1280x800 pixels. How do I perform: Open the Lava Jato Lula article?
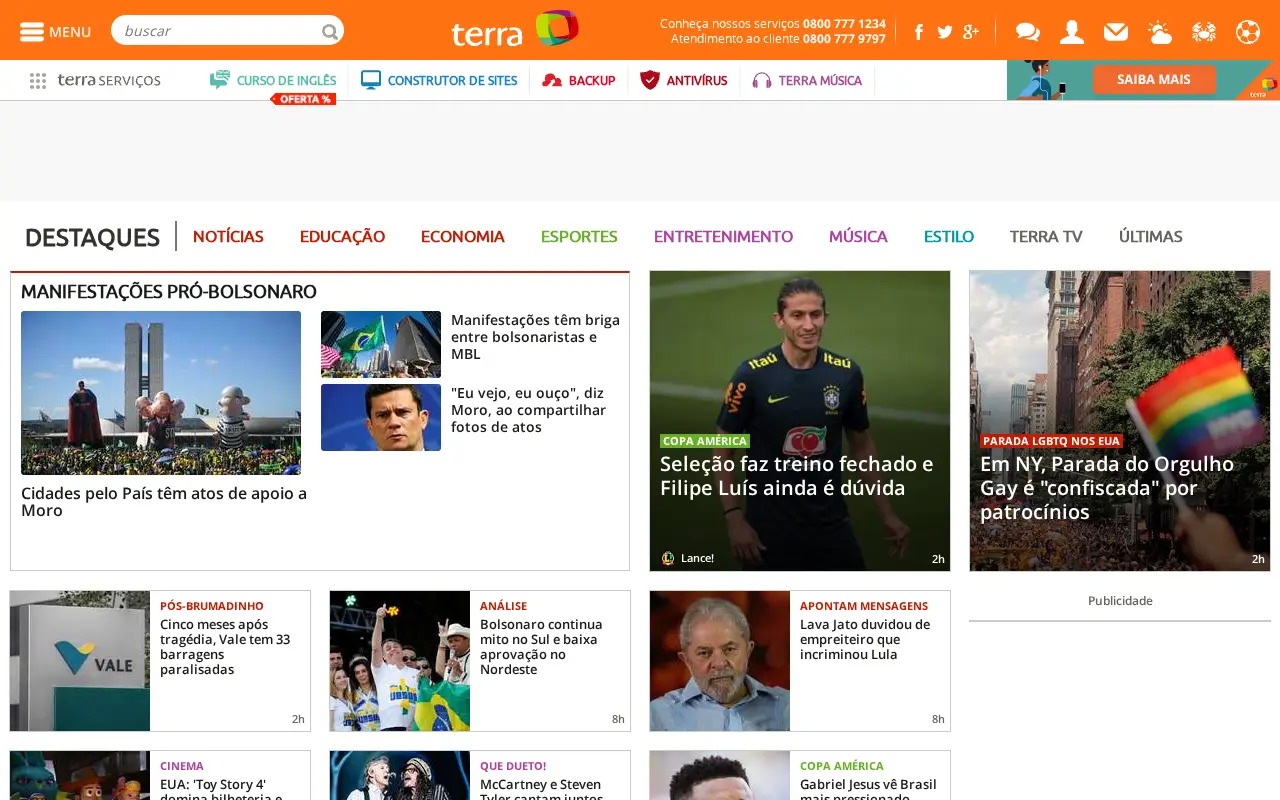click(x=800, y=661)
